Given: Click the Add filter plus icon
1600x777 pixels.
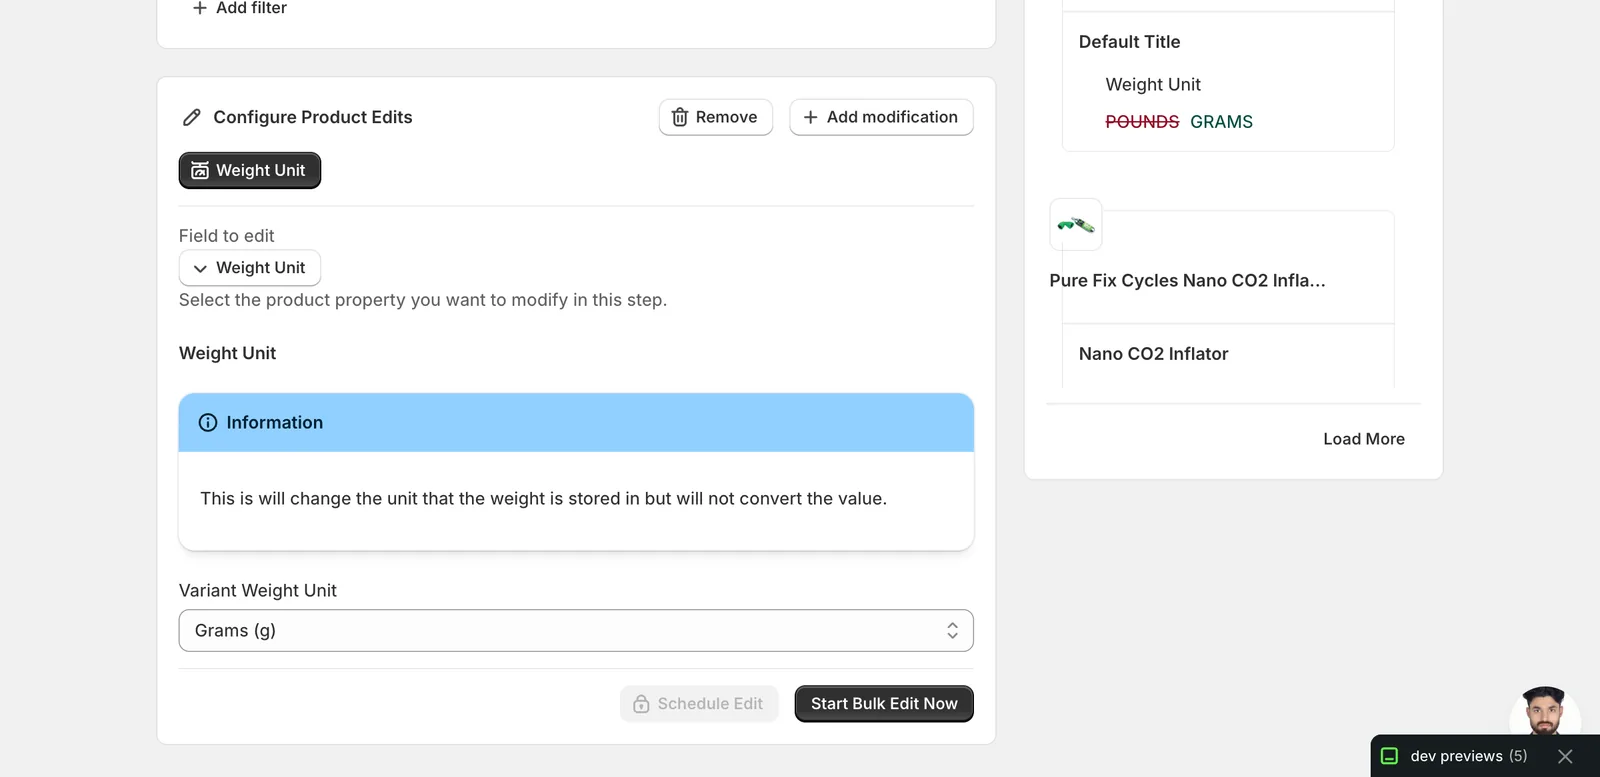Looking at the screenshot, I should 199,8.
